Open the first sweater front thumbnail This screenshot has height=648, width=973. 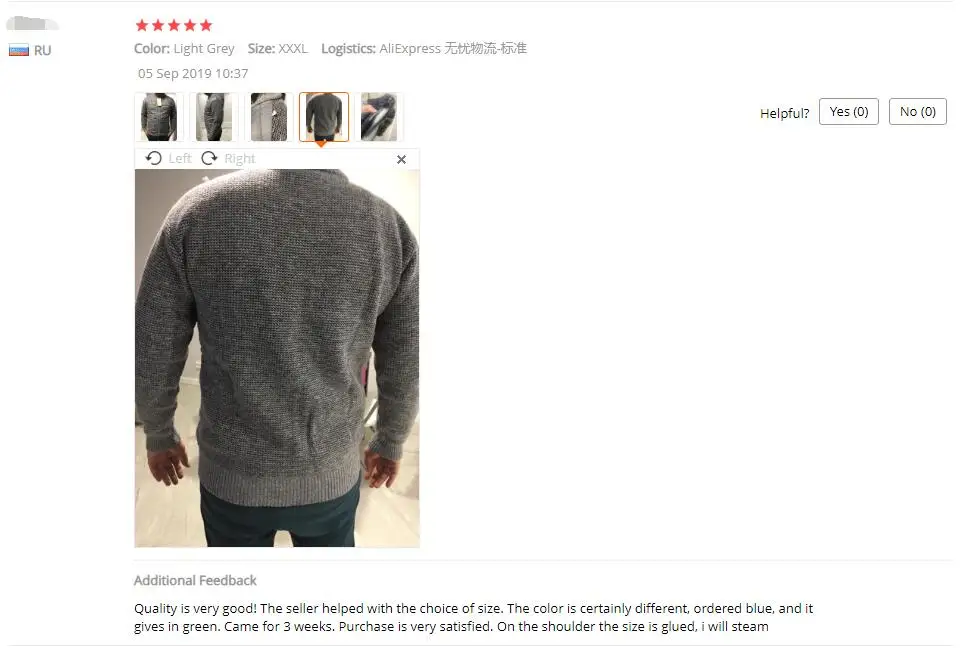pyautogui.click(x=159, y=117)
